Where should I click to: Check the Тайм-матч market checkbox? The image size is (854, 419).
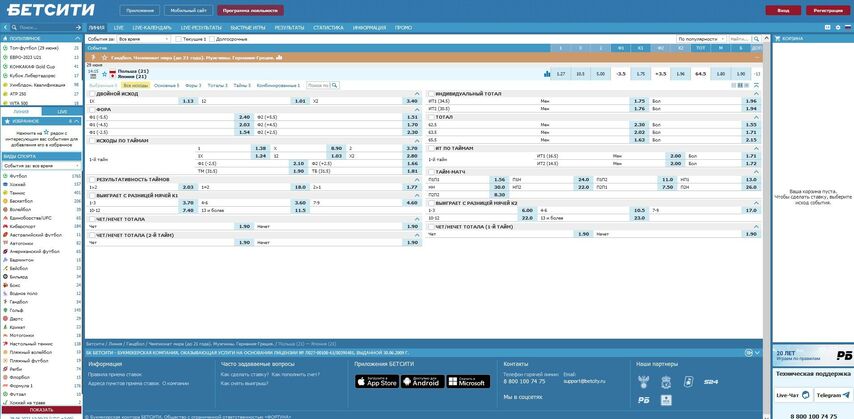click(431, 172)
